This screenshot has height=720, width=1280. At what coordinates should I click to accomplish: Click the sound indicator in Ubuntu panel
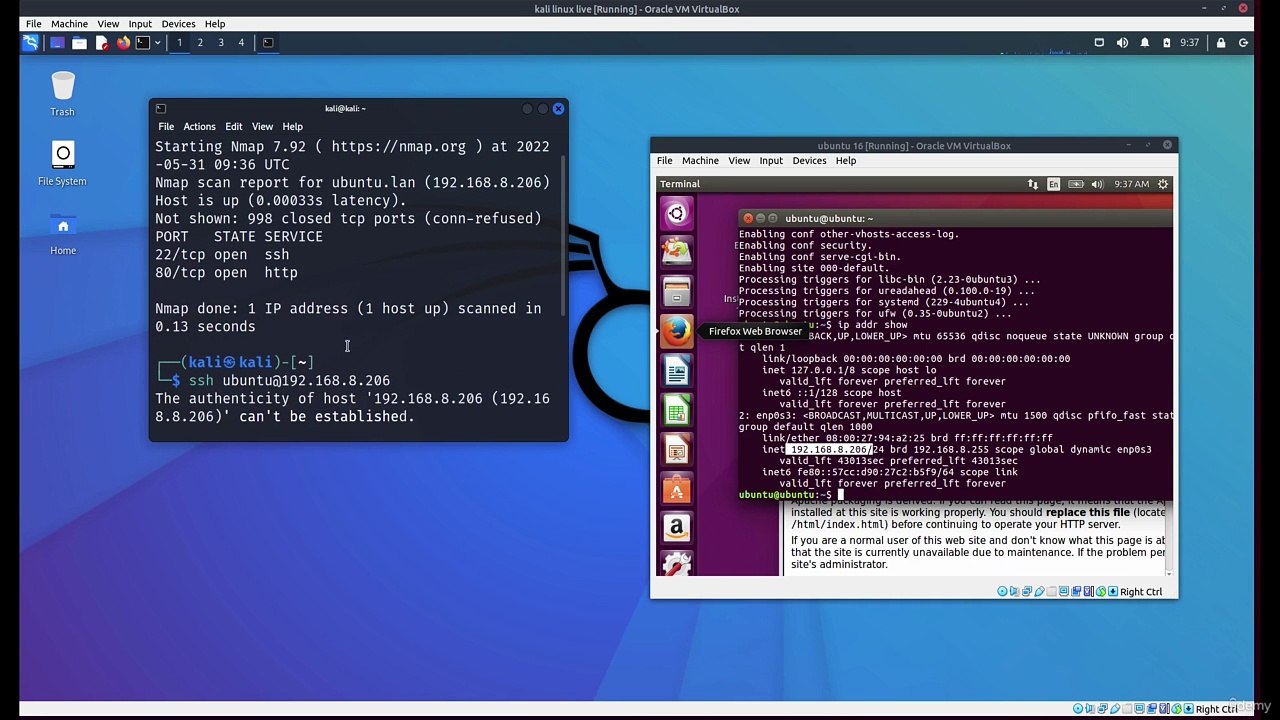1097,184
